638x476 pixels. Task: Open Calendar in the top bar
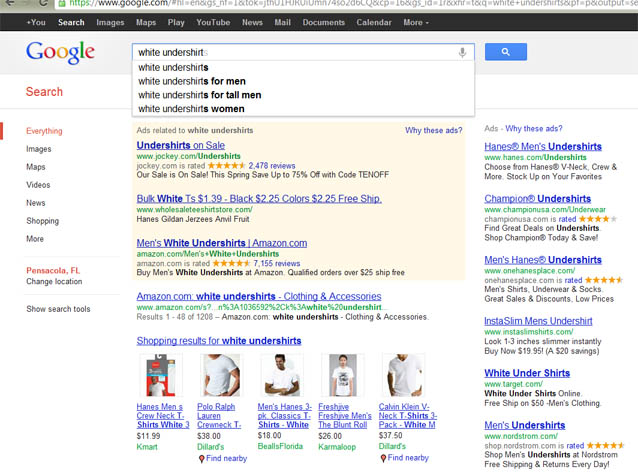(374, 22)
